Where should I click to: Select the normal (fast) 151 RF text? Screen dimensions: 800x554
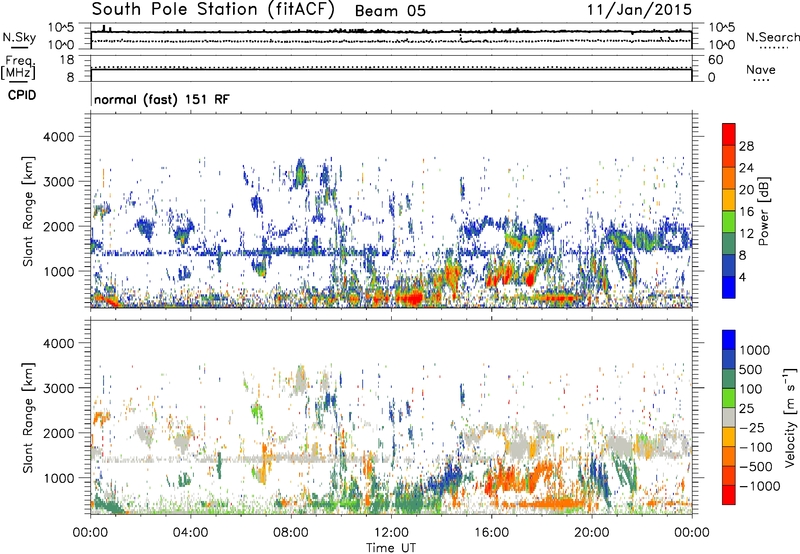tap(162, 99)
